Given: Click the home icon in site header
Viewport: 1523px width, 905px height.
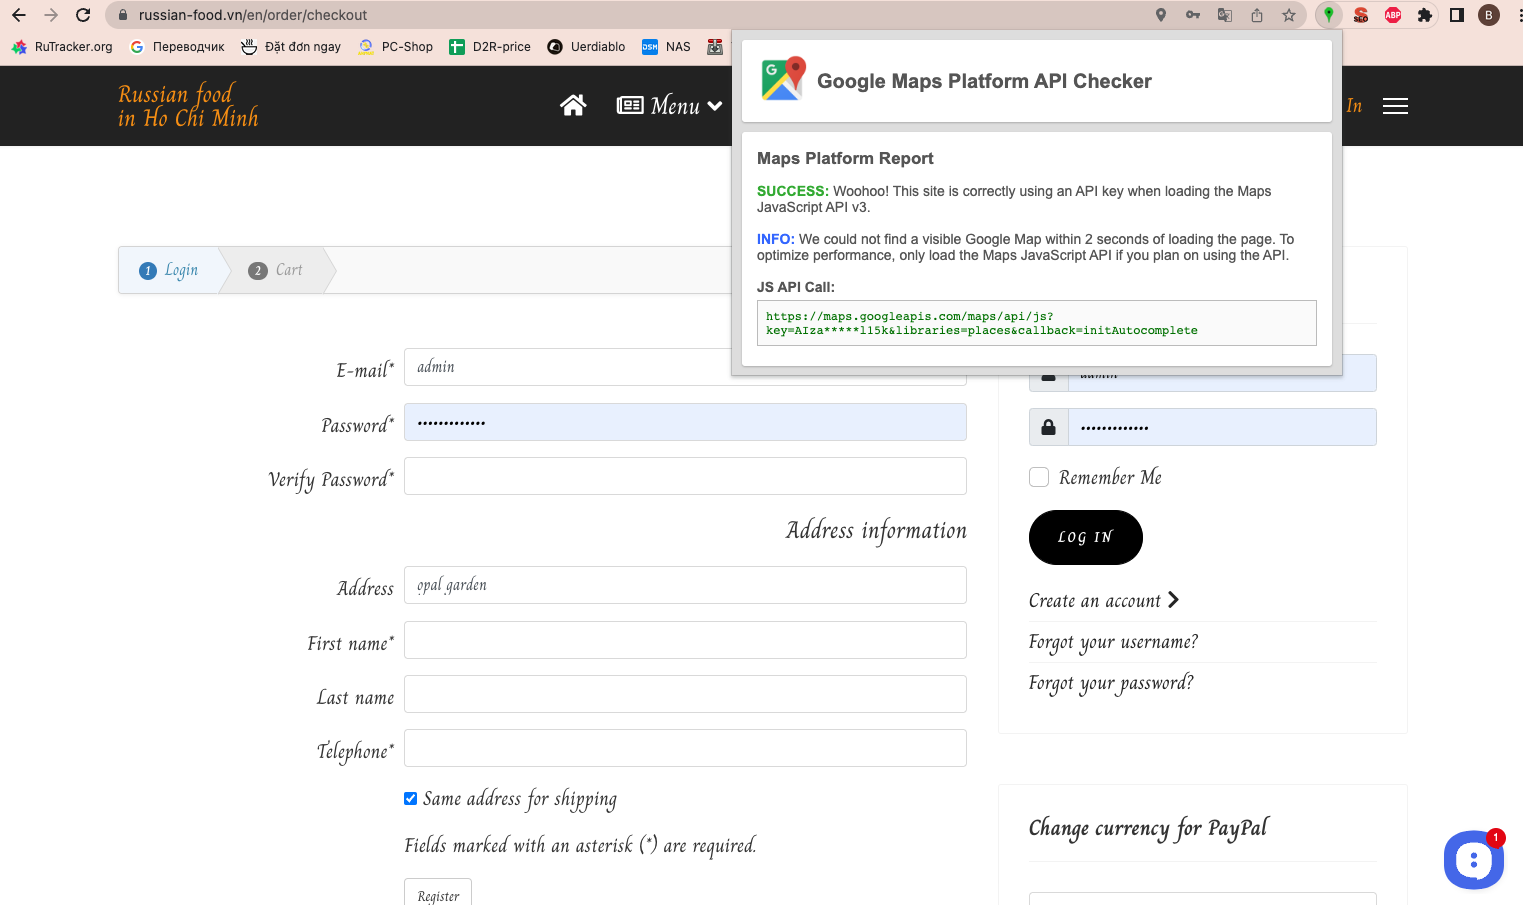Looking at the screenshot, I should point(573,106).
